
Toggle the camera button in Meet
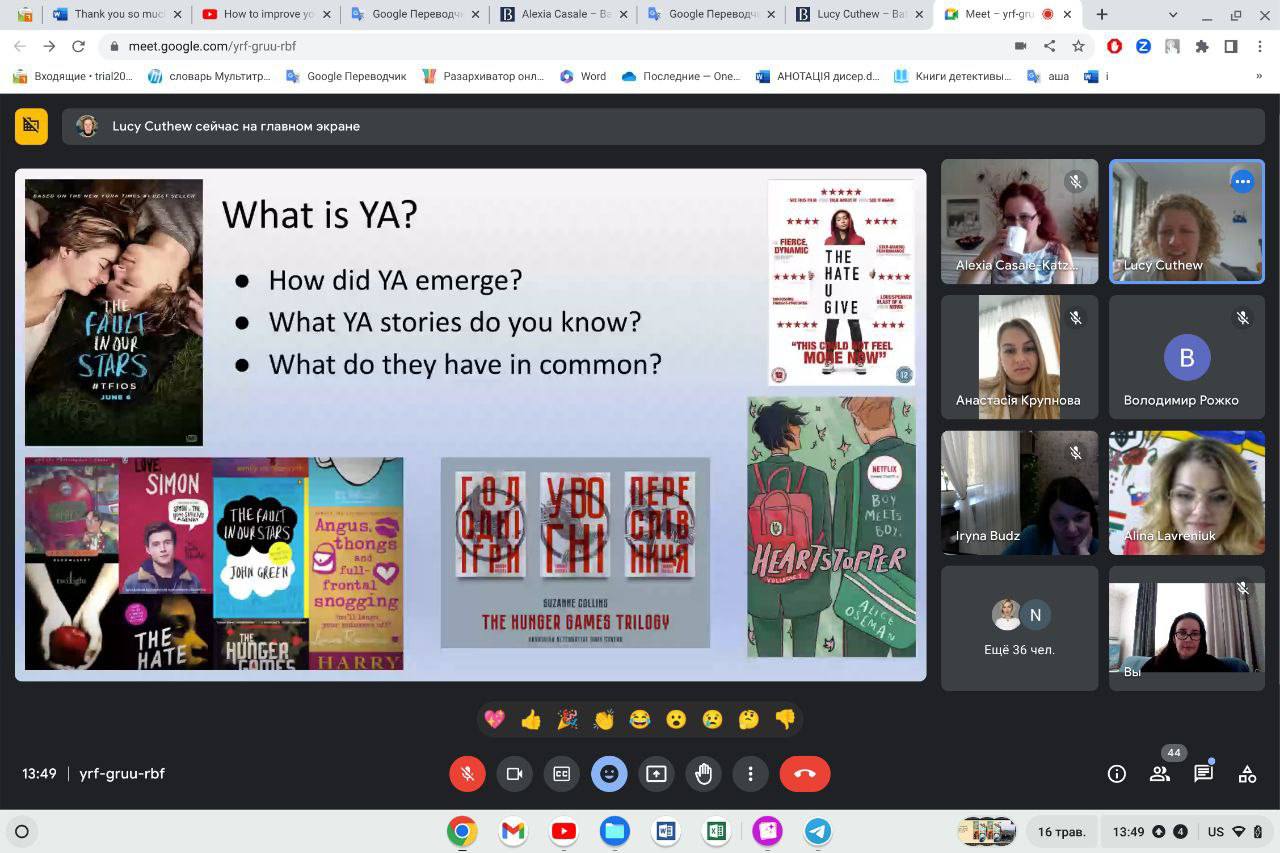click(x=515, y=774)
